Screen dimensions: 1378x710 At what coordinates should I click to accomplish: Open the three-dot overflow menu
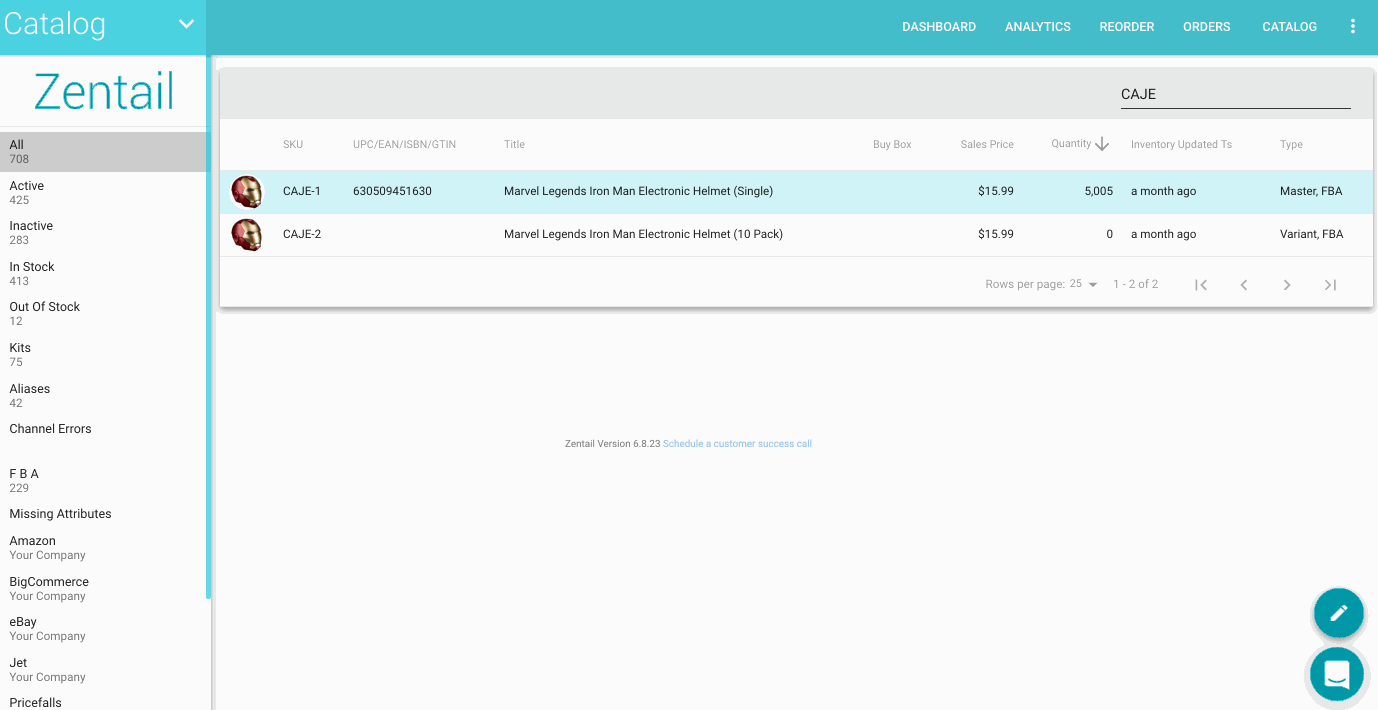(1353, 27)
